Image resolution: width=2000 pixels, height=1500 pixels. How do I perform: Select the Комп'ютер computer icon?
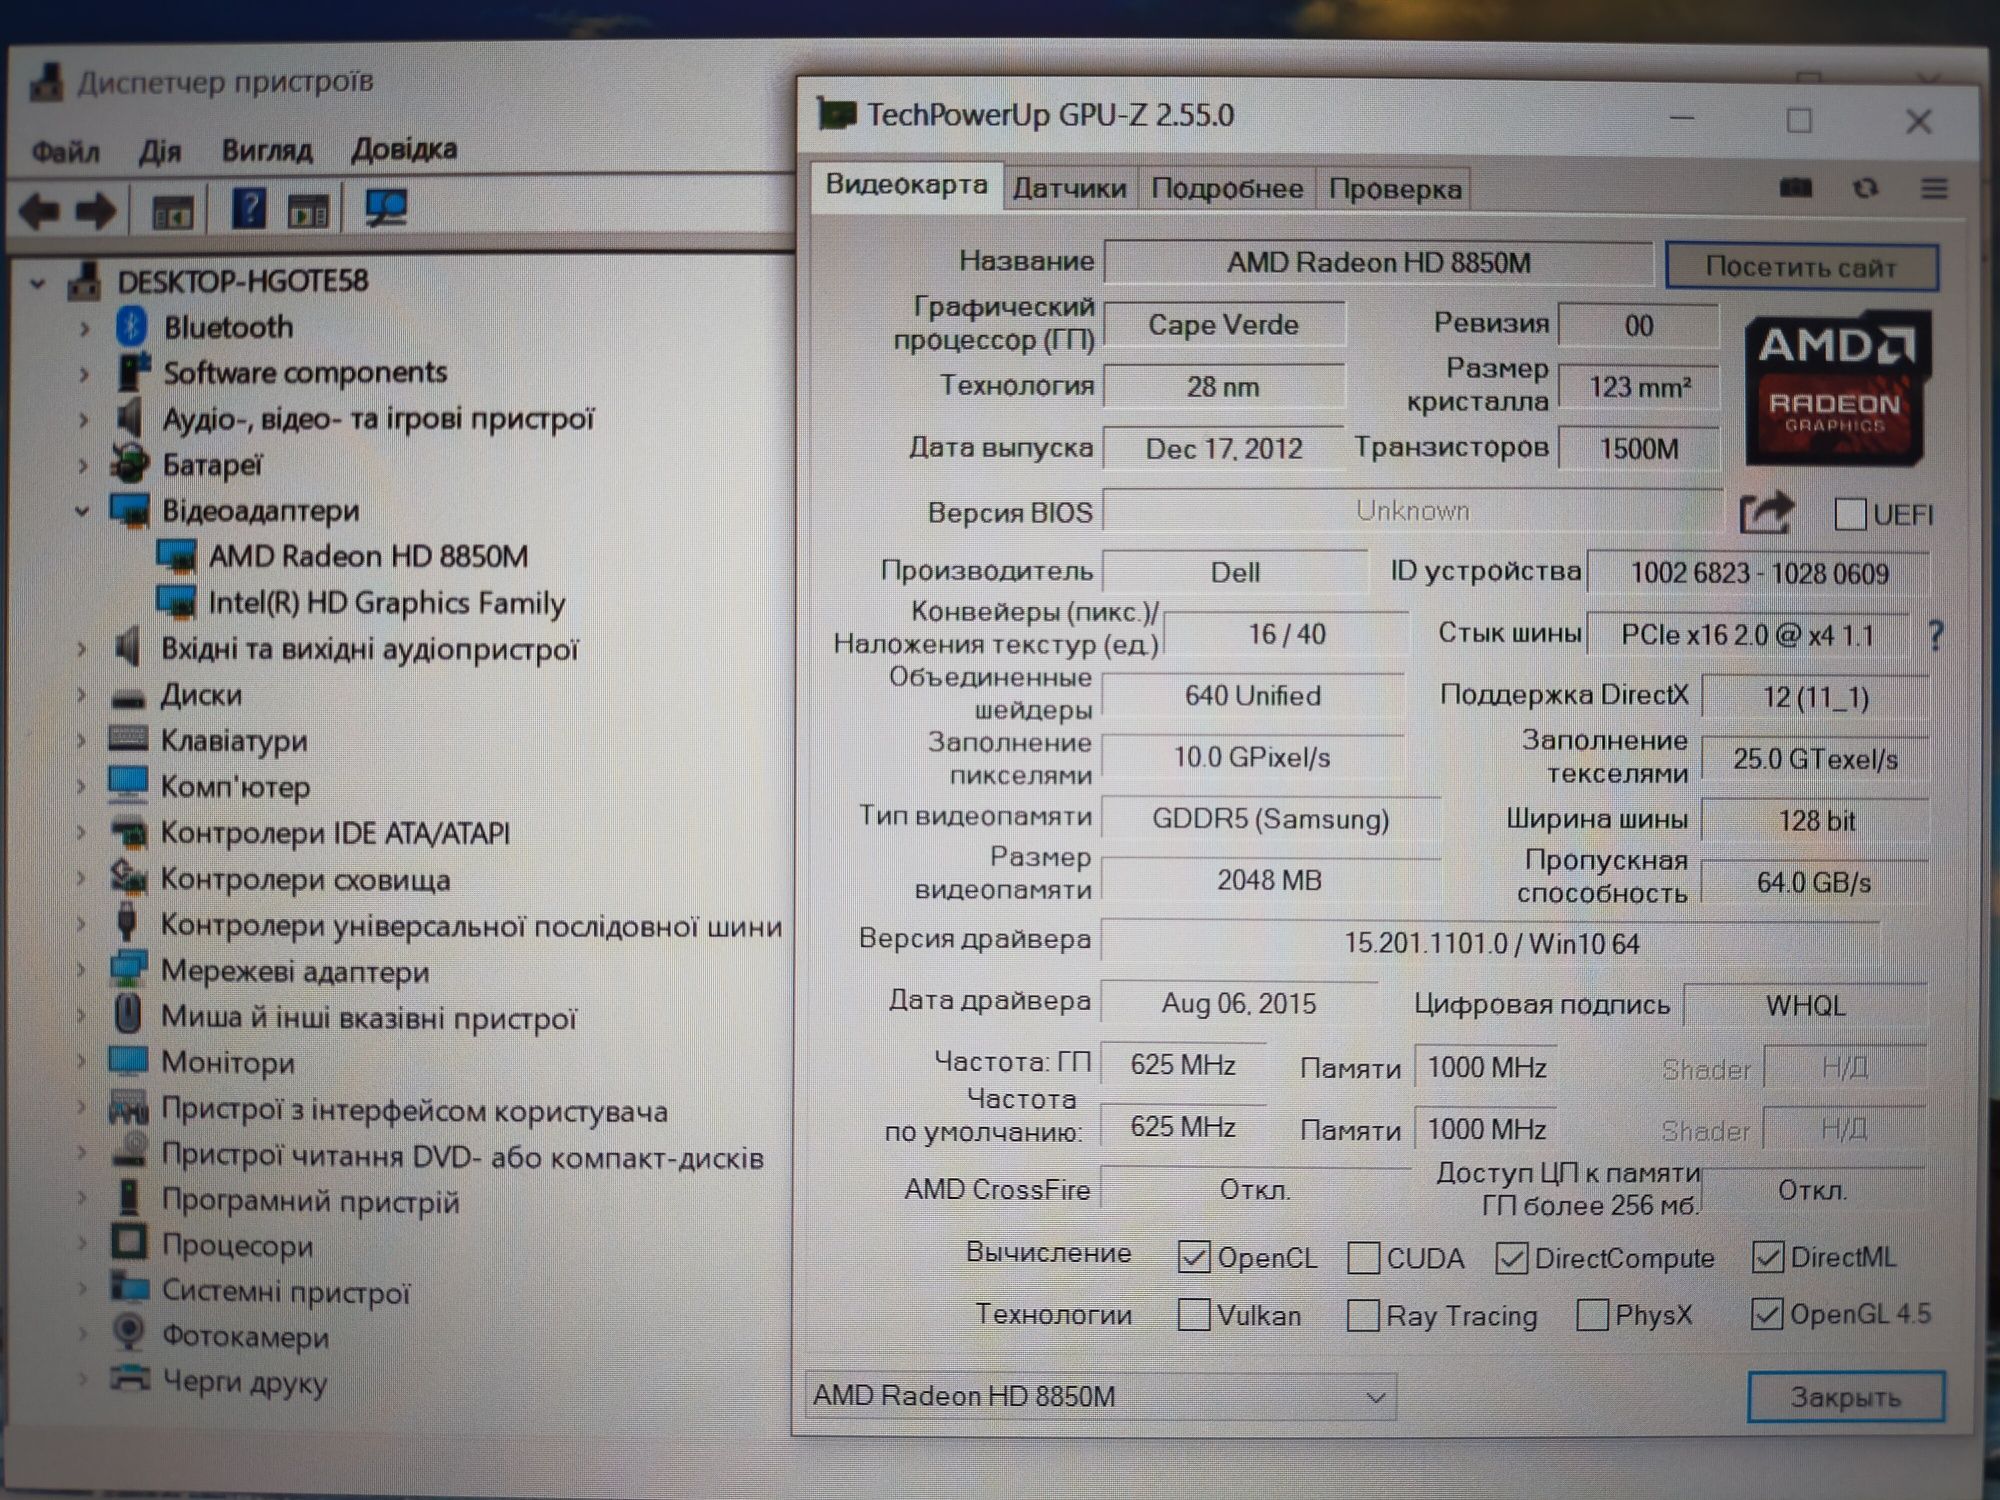(x=128, y=785)
